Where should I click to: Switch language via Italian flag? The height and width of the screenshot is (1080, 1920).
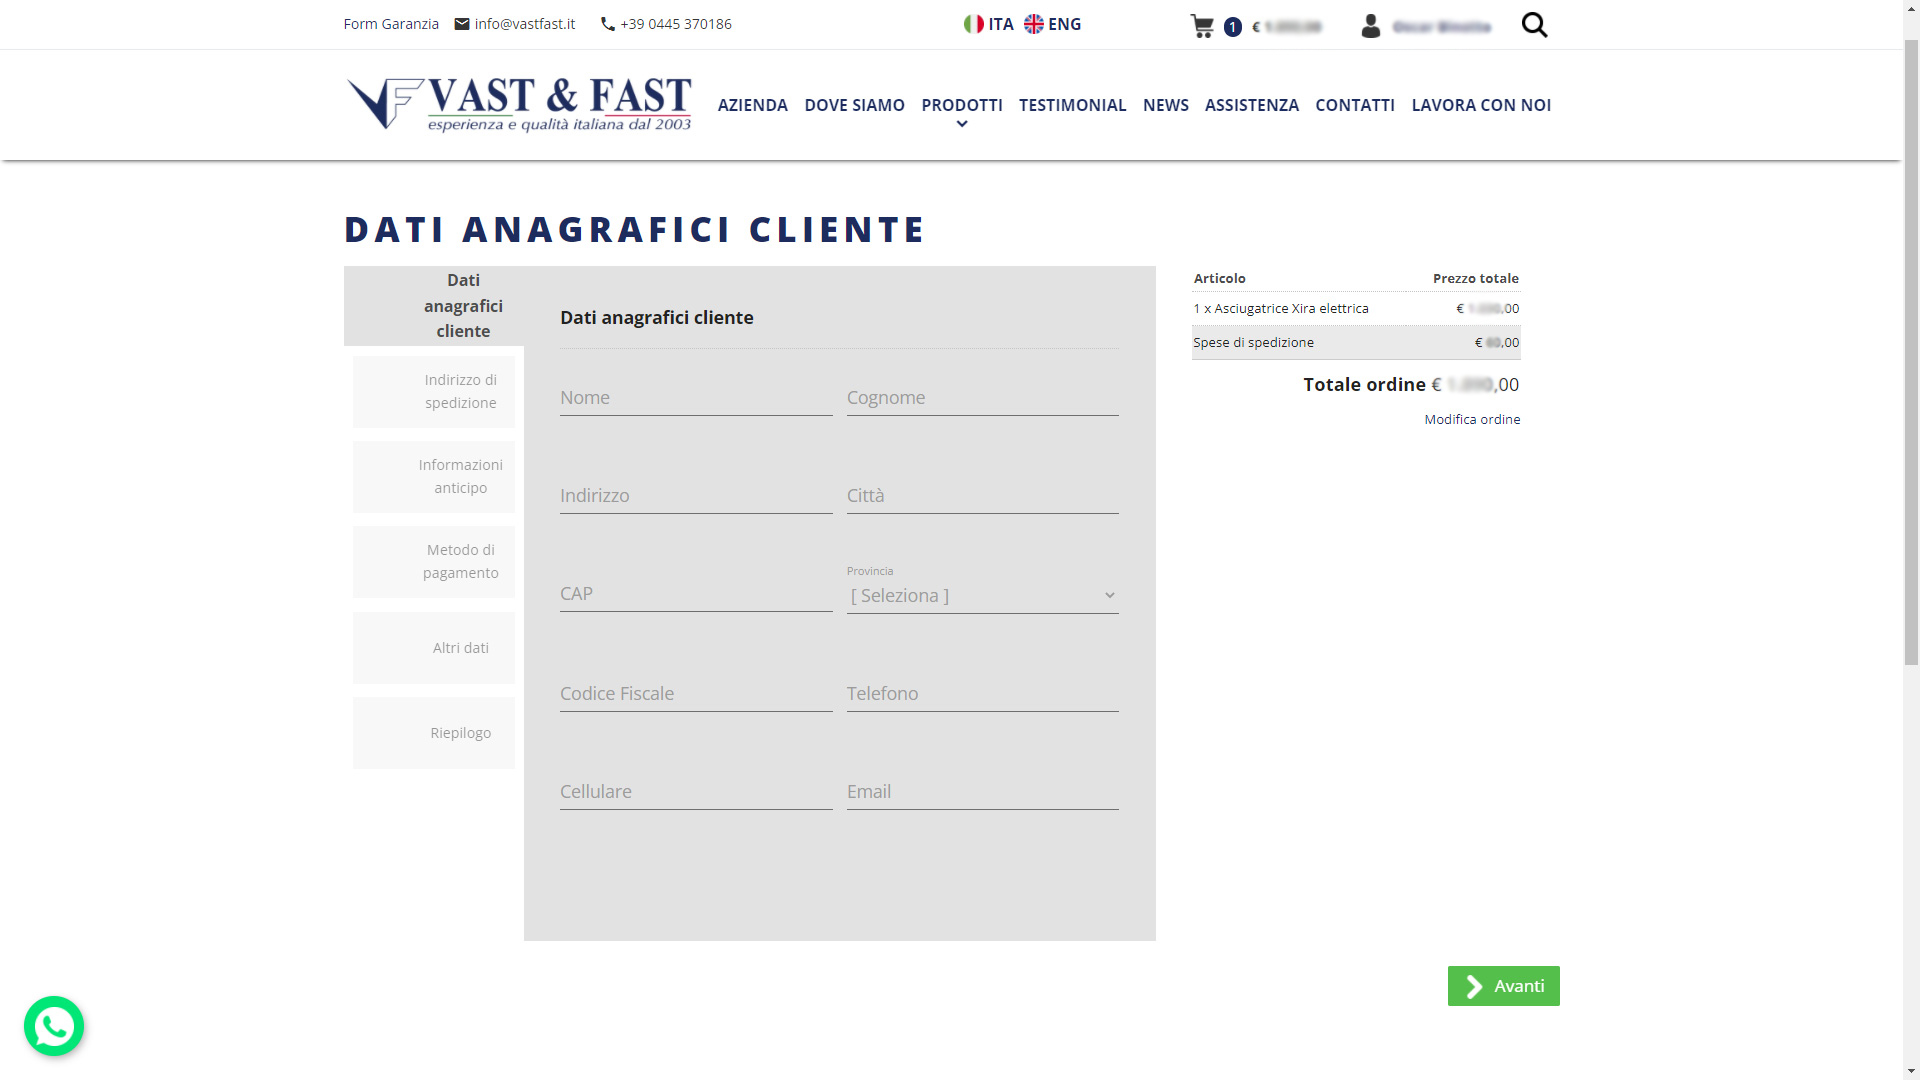tap(974, 24)
